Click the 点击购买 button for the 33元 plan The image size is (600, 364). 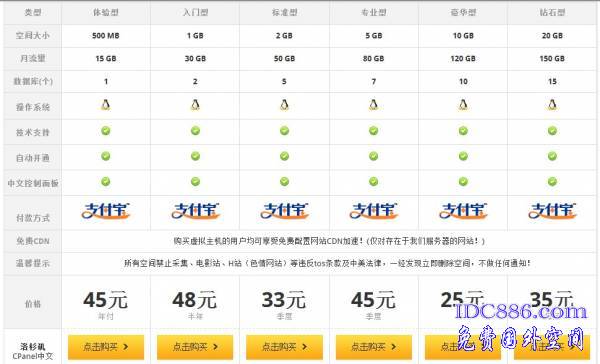click(284, 347)
